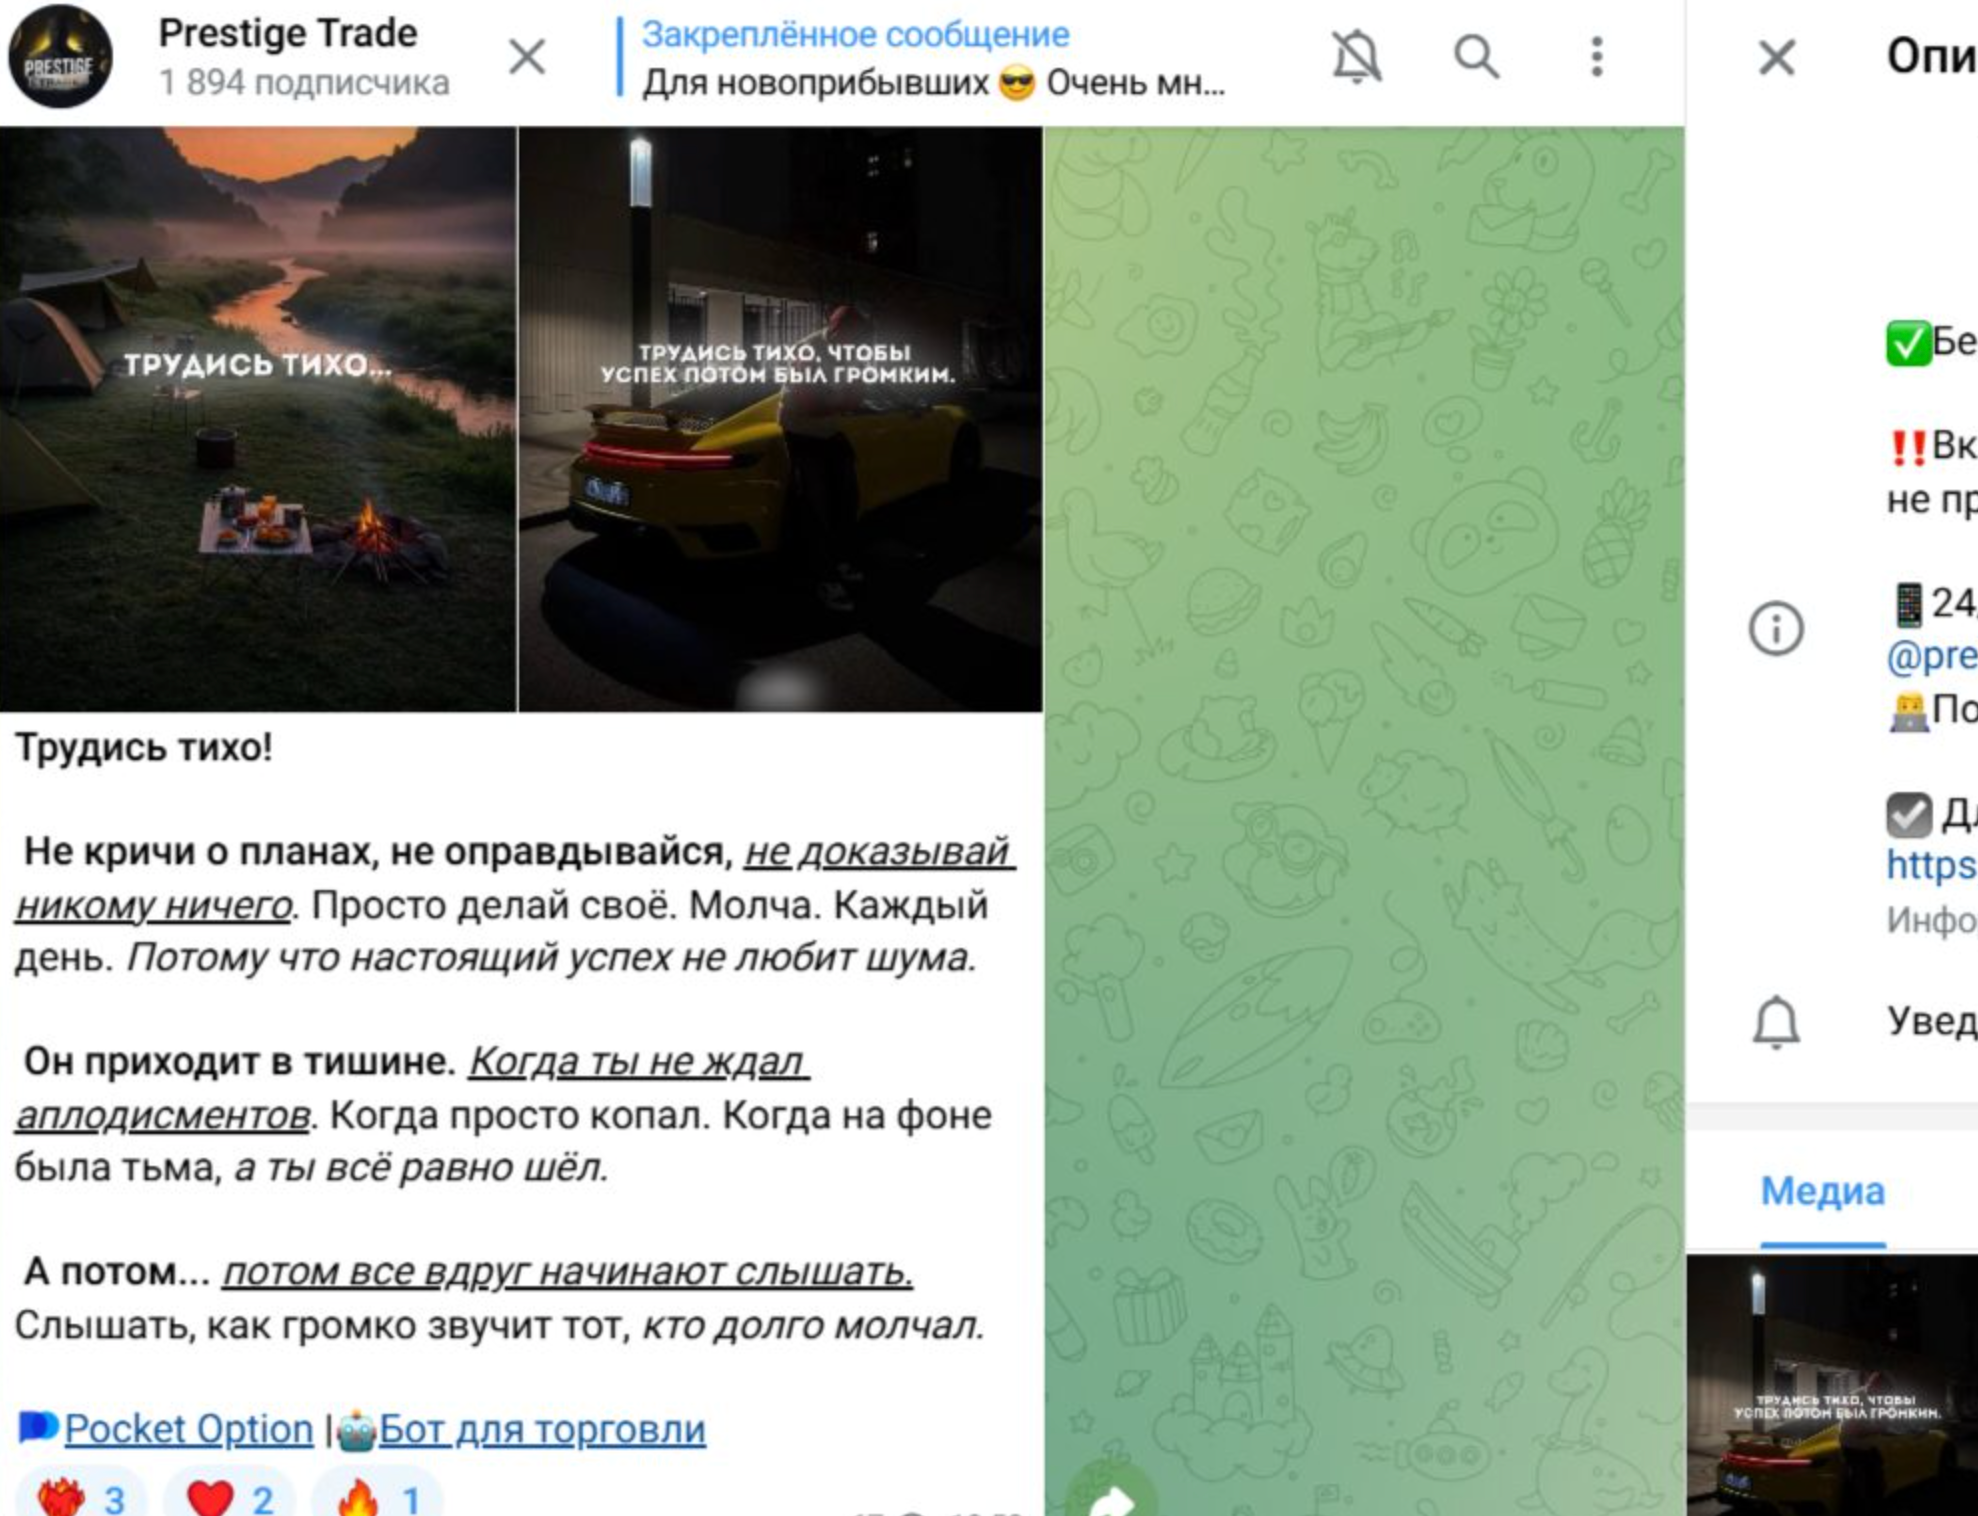Open the Pocket Option link
Screen dimensions: 1978x1516
tap(188, 1429)
